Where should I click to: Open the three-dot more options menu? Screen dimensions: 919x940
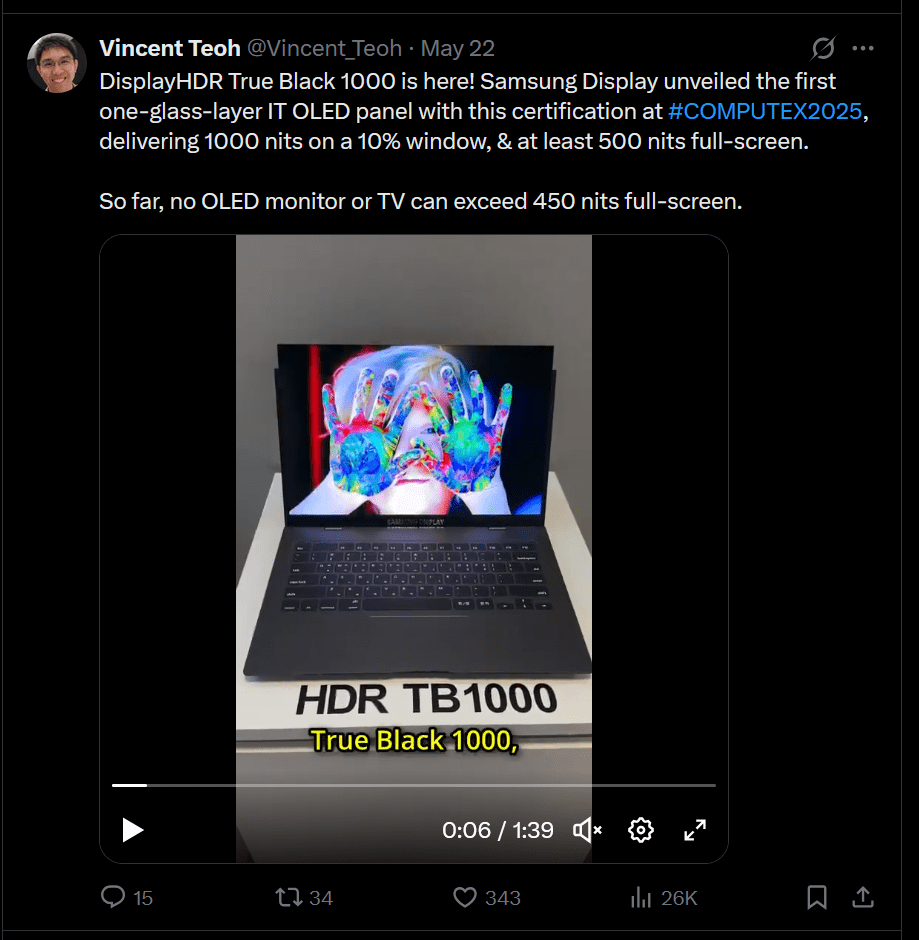click(863, 48)
